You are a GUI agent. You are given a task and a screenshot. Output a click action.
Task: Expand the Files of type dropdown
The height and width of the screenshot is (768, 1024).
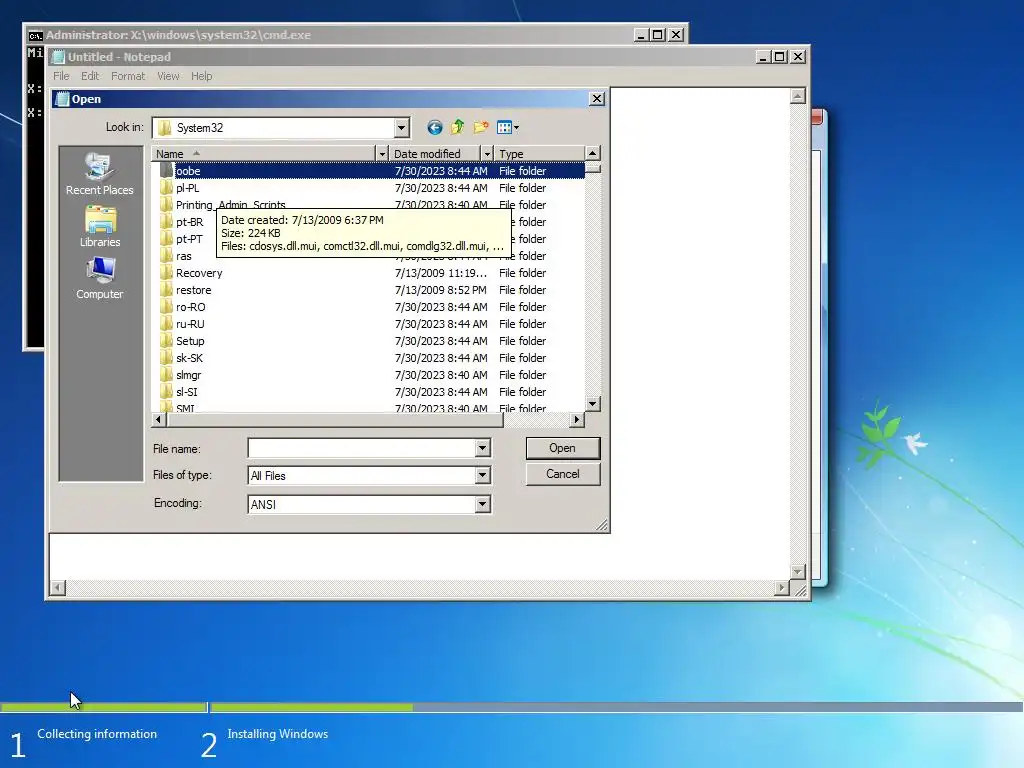coord(483,475)
